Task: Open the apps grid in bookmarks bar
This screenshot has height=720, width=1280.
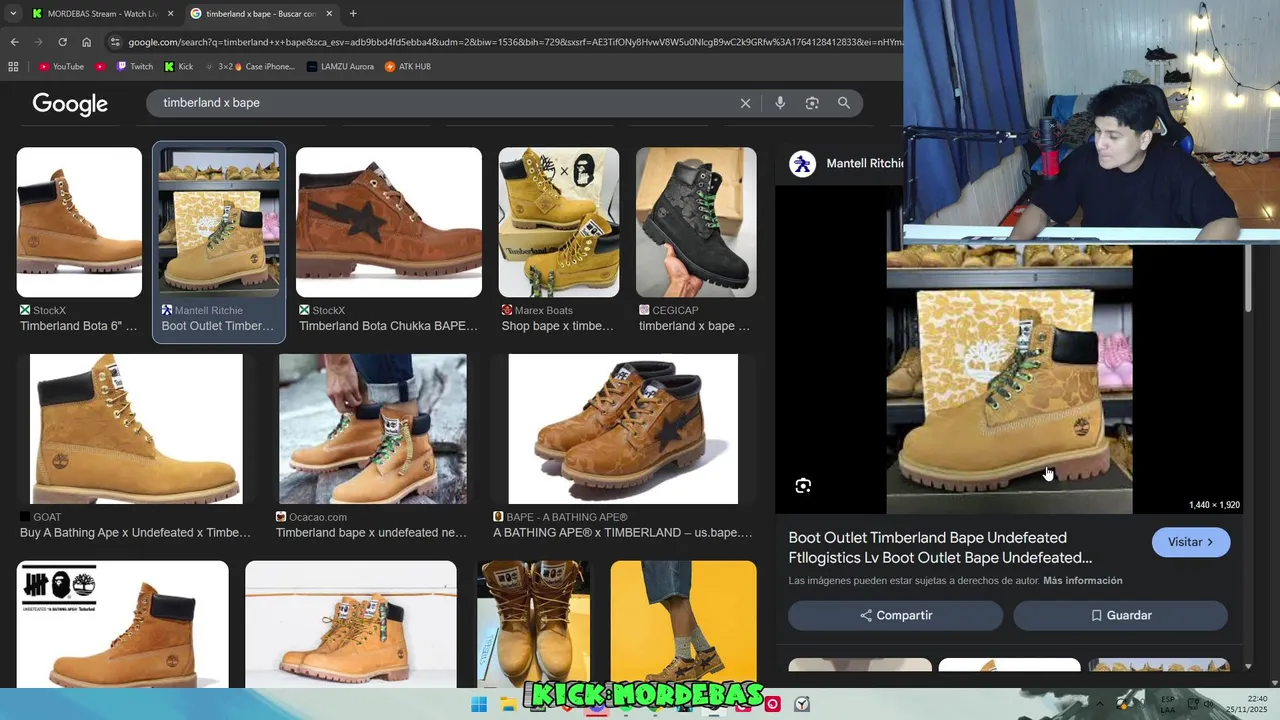Action: (x=13, y=67)
